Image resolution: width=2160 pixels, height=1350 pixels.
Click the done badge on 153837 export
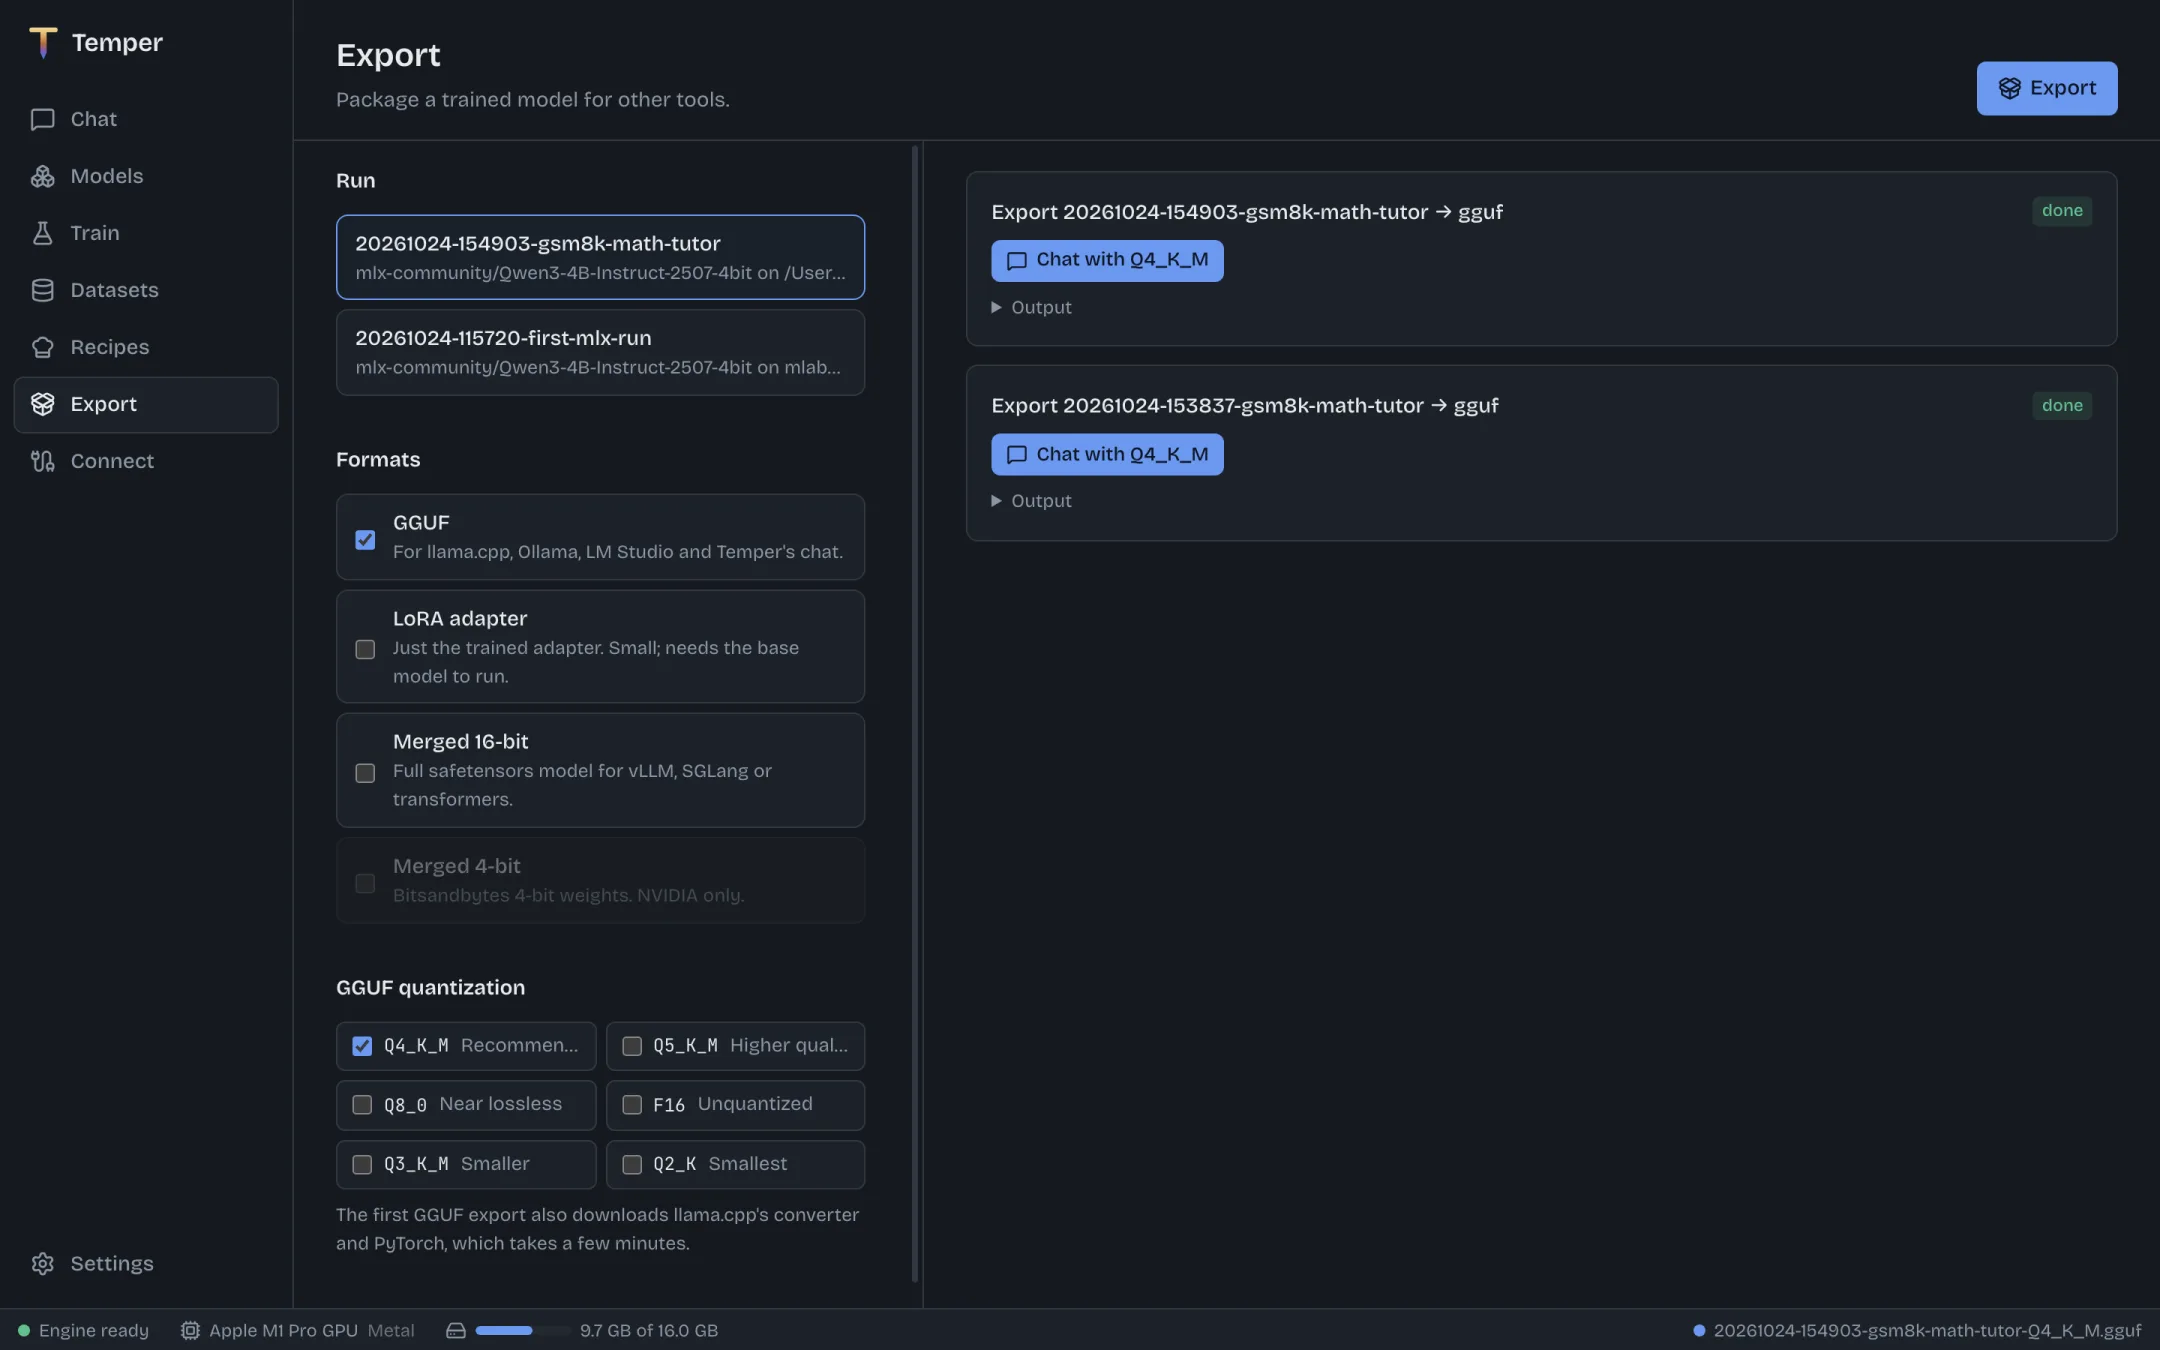click(2062, 405)
